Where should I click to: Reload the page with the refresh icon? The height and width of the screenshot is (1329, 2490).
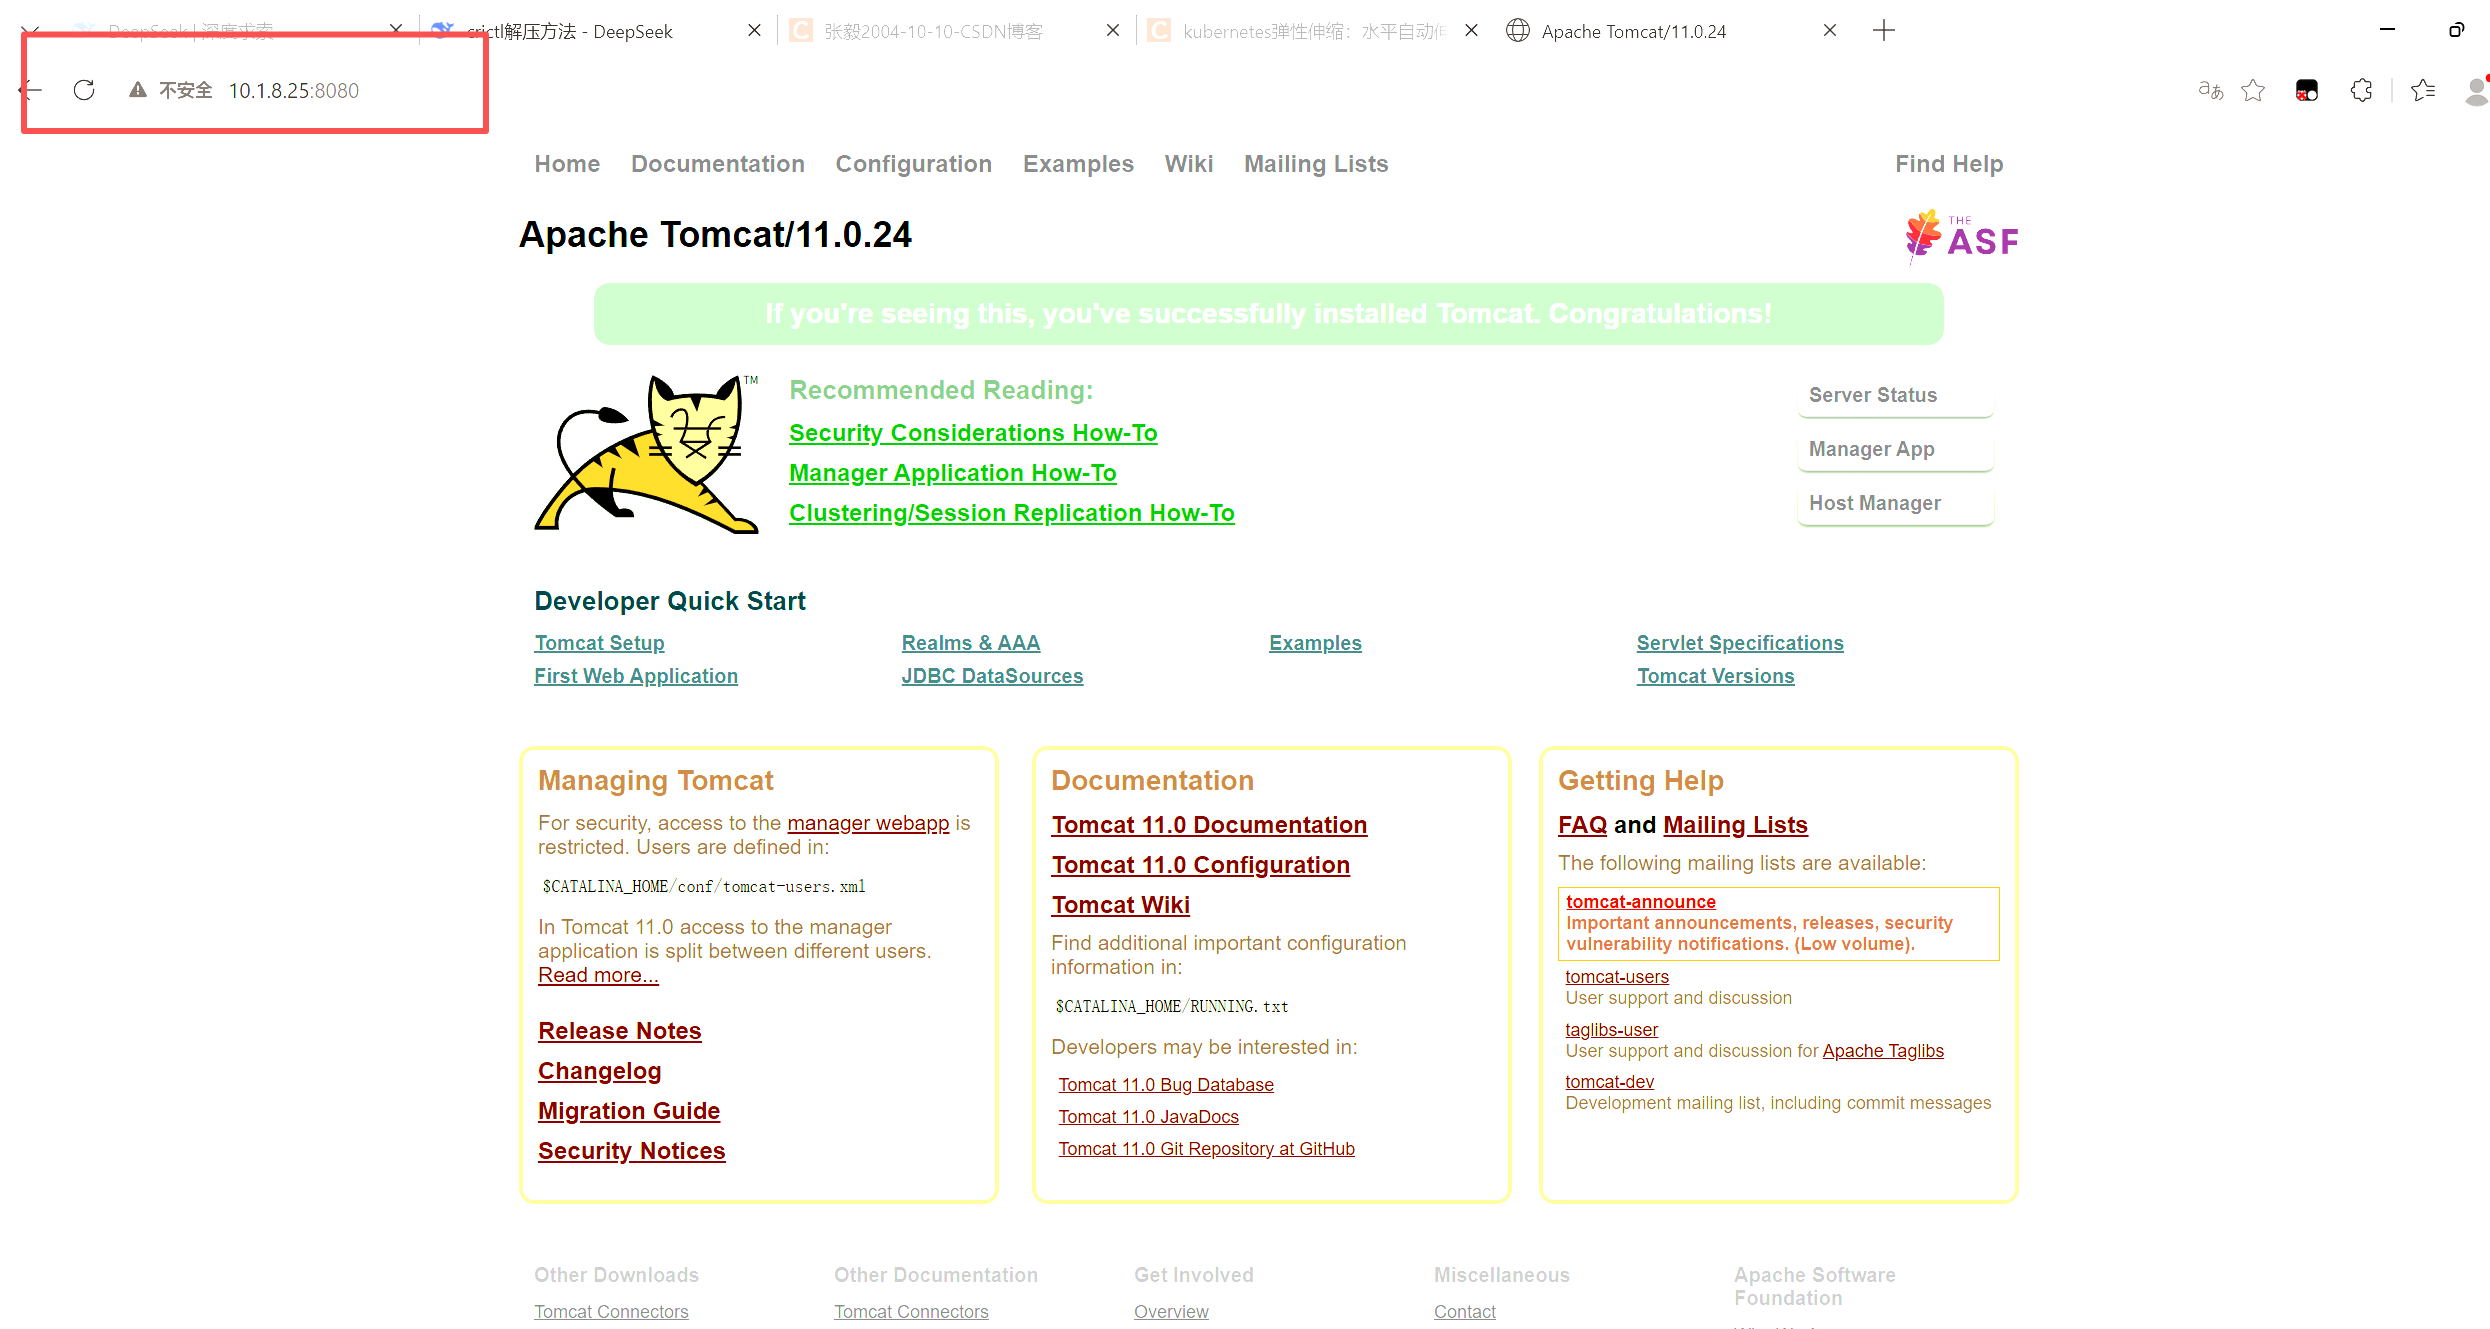pyautogui.click(x=84, y=90)
